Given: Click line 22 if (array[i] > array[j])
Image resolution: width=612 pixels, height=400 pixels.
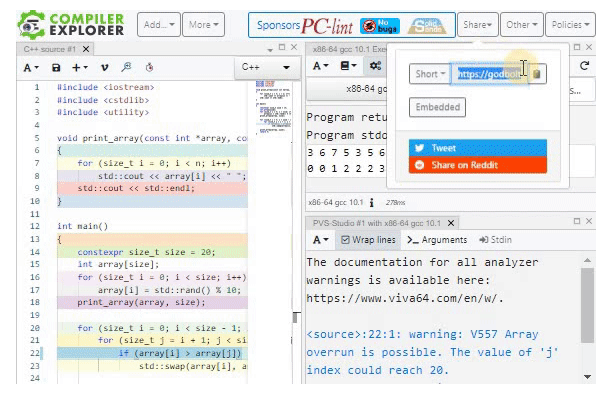Looking at the screenshot, I should pyautogui.click(x=180, y=354).
